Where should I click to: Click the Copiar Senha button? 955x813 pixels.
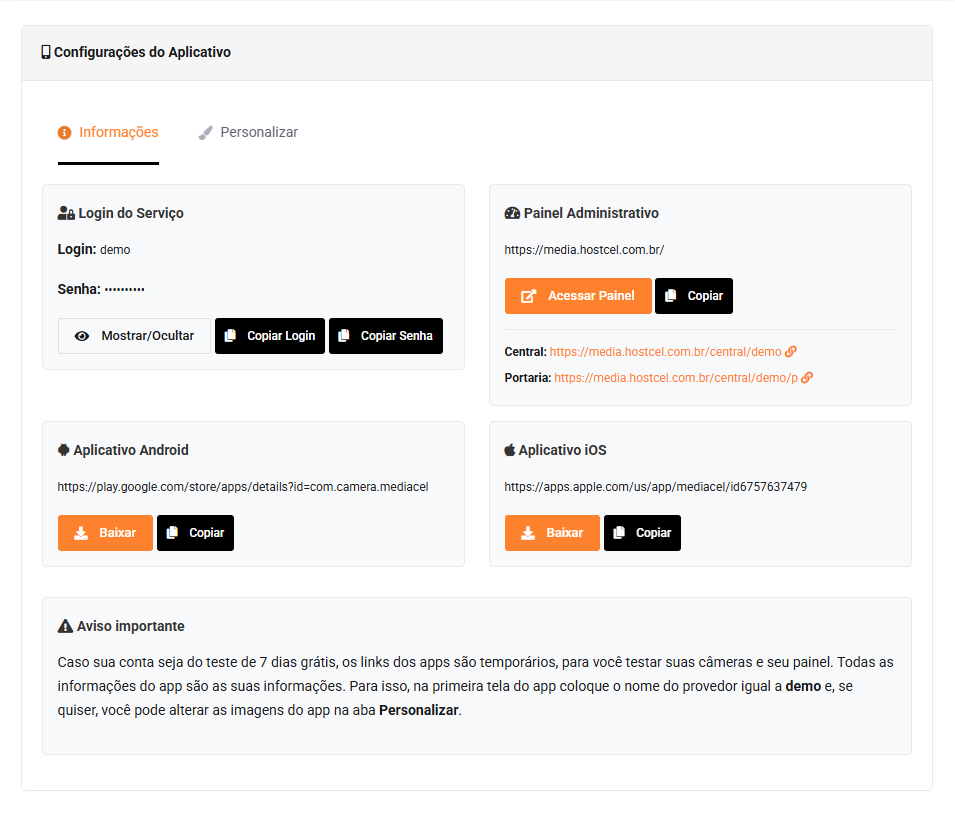386,336
